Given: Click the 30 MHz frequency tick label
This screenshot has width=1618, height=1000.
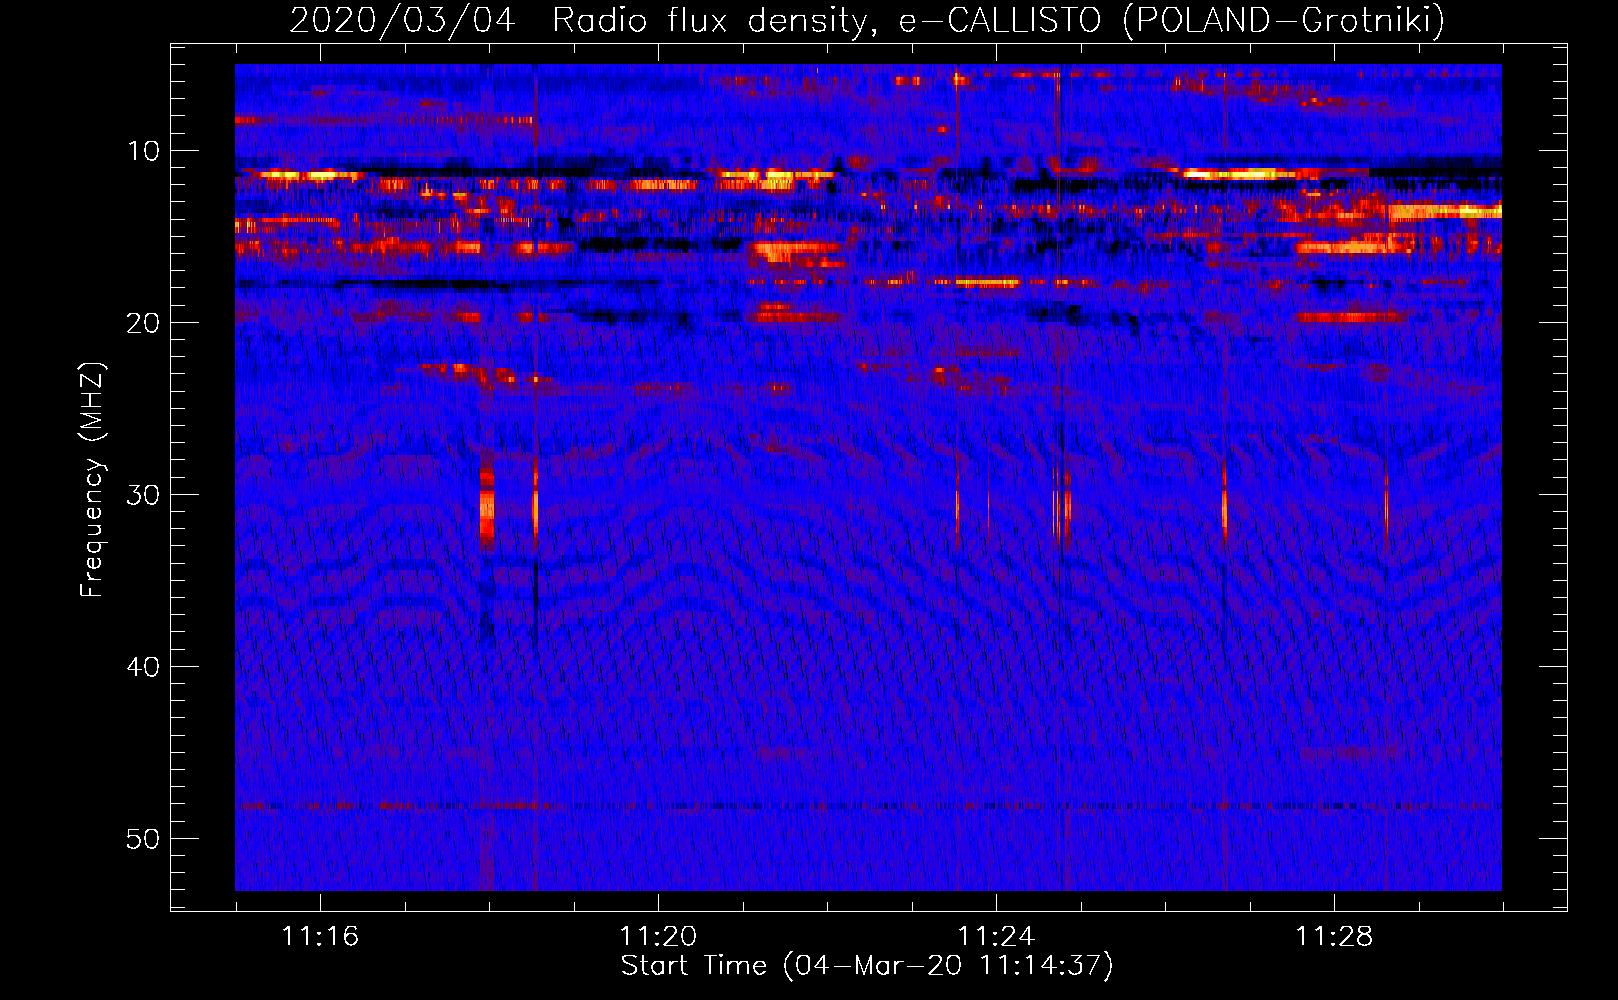Looking at the screenshot, I should click(144, 495).
